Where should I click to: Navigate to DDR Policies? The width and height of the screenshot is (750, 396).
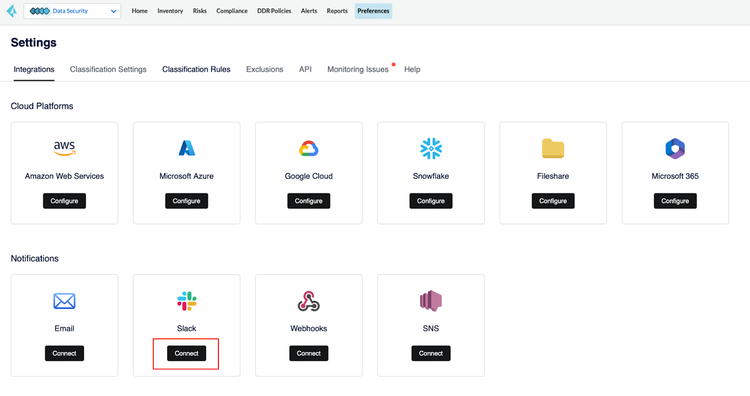(x=274, y=11)
